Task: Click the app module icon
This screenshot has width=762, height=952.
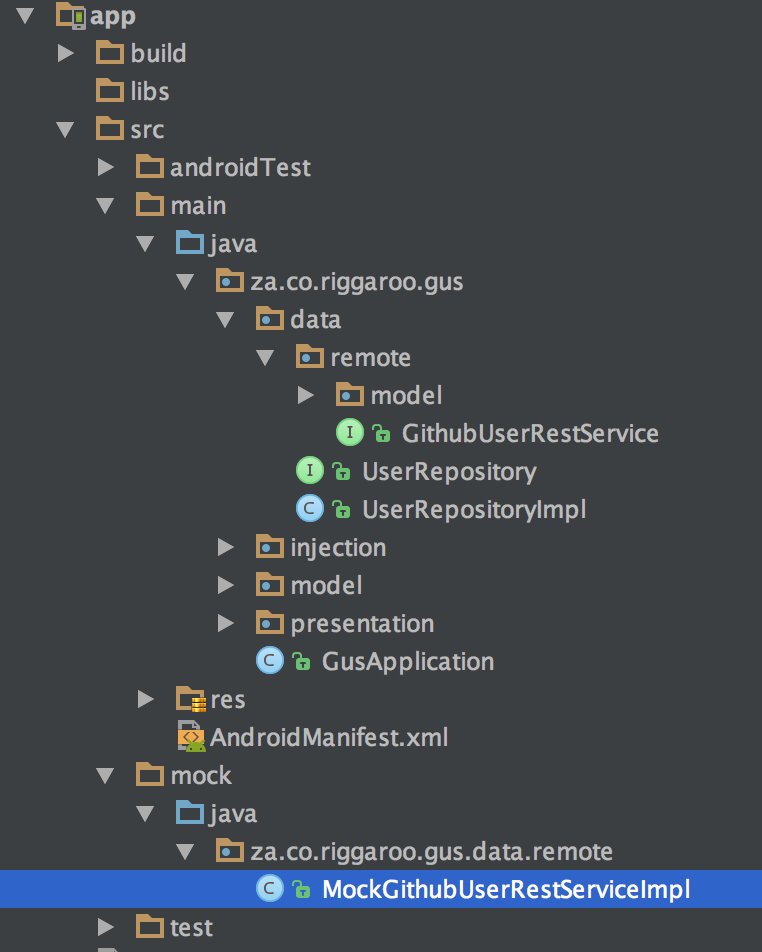Action: click(x=71, y=15)
